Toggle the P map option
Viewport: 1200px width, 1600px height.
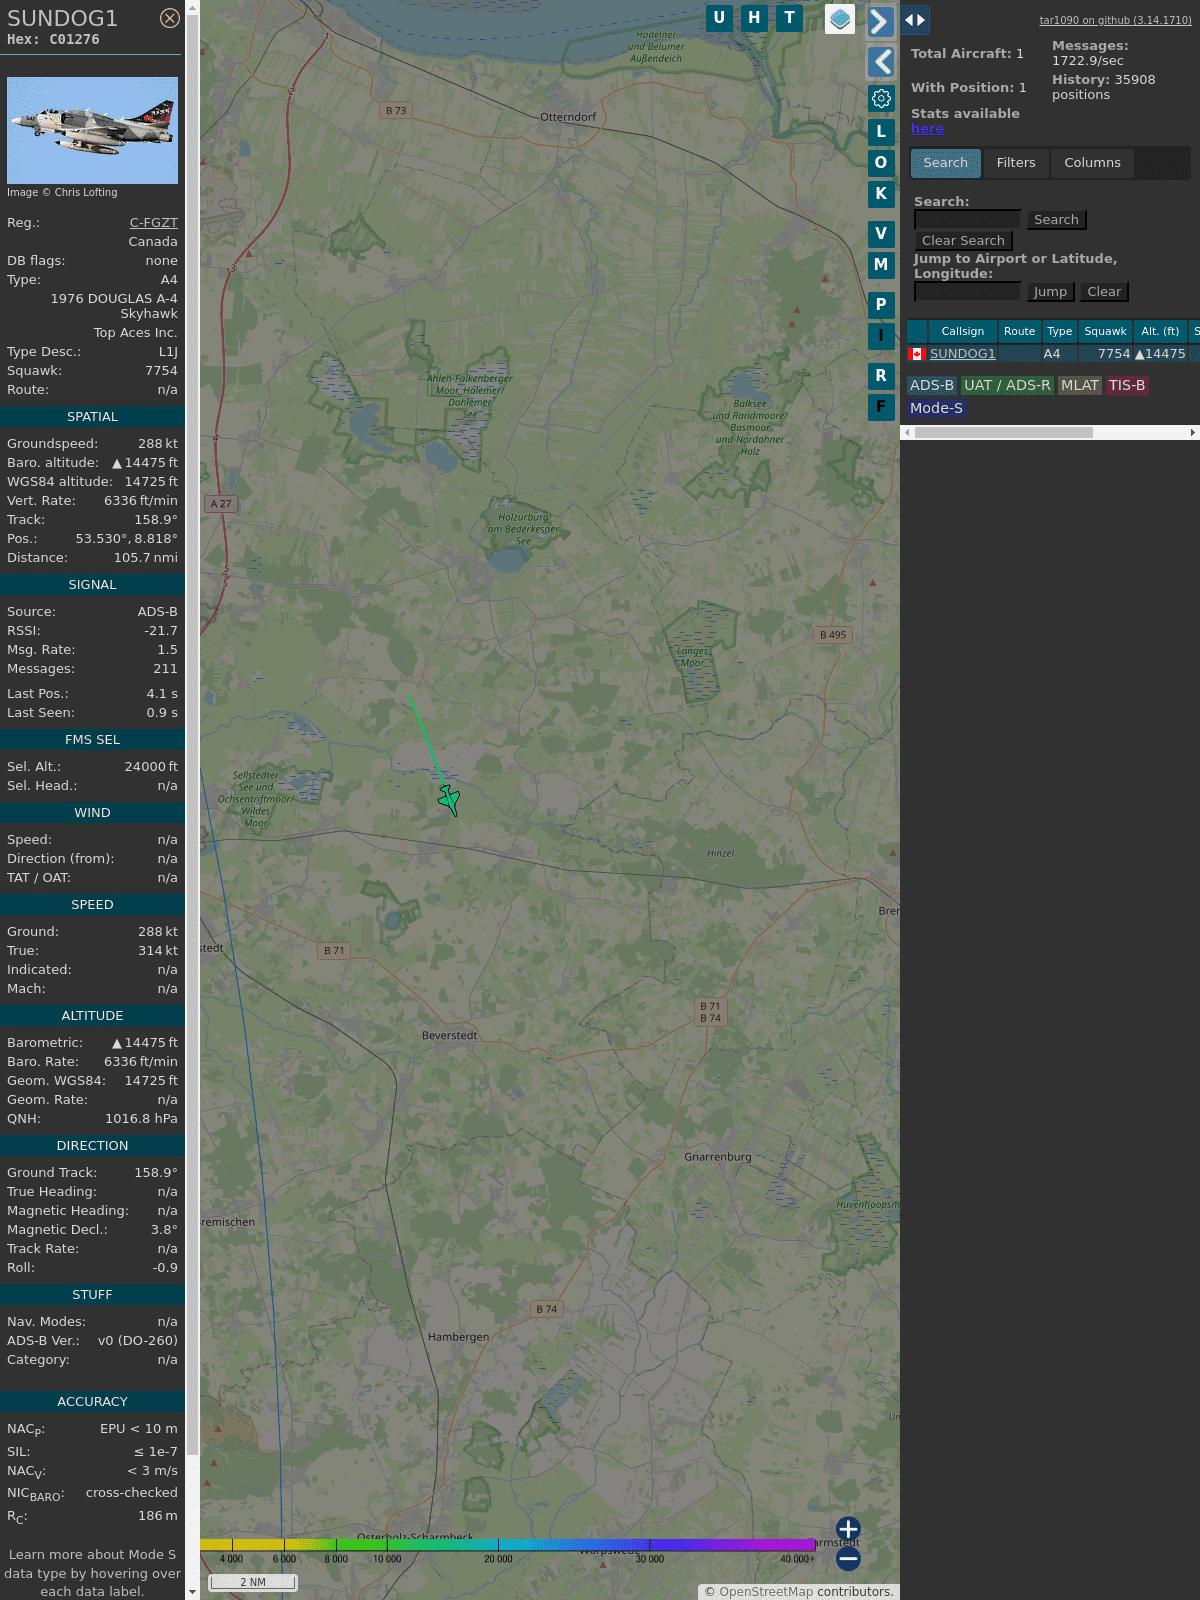(x=881, y=305)
